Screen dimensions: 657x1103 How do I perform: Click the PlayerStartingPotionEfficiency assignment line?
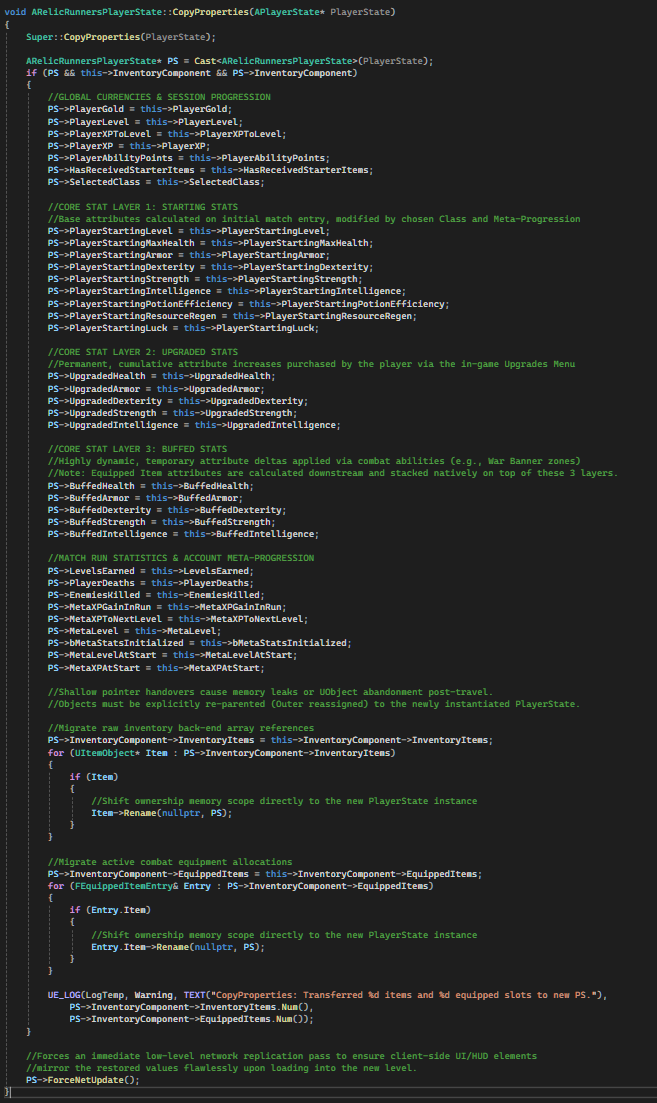[248, 304]
